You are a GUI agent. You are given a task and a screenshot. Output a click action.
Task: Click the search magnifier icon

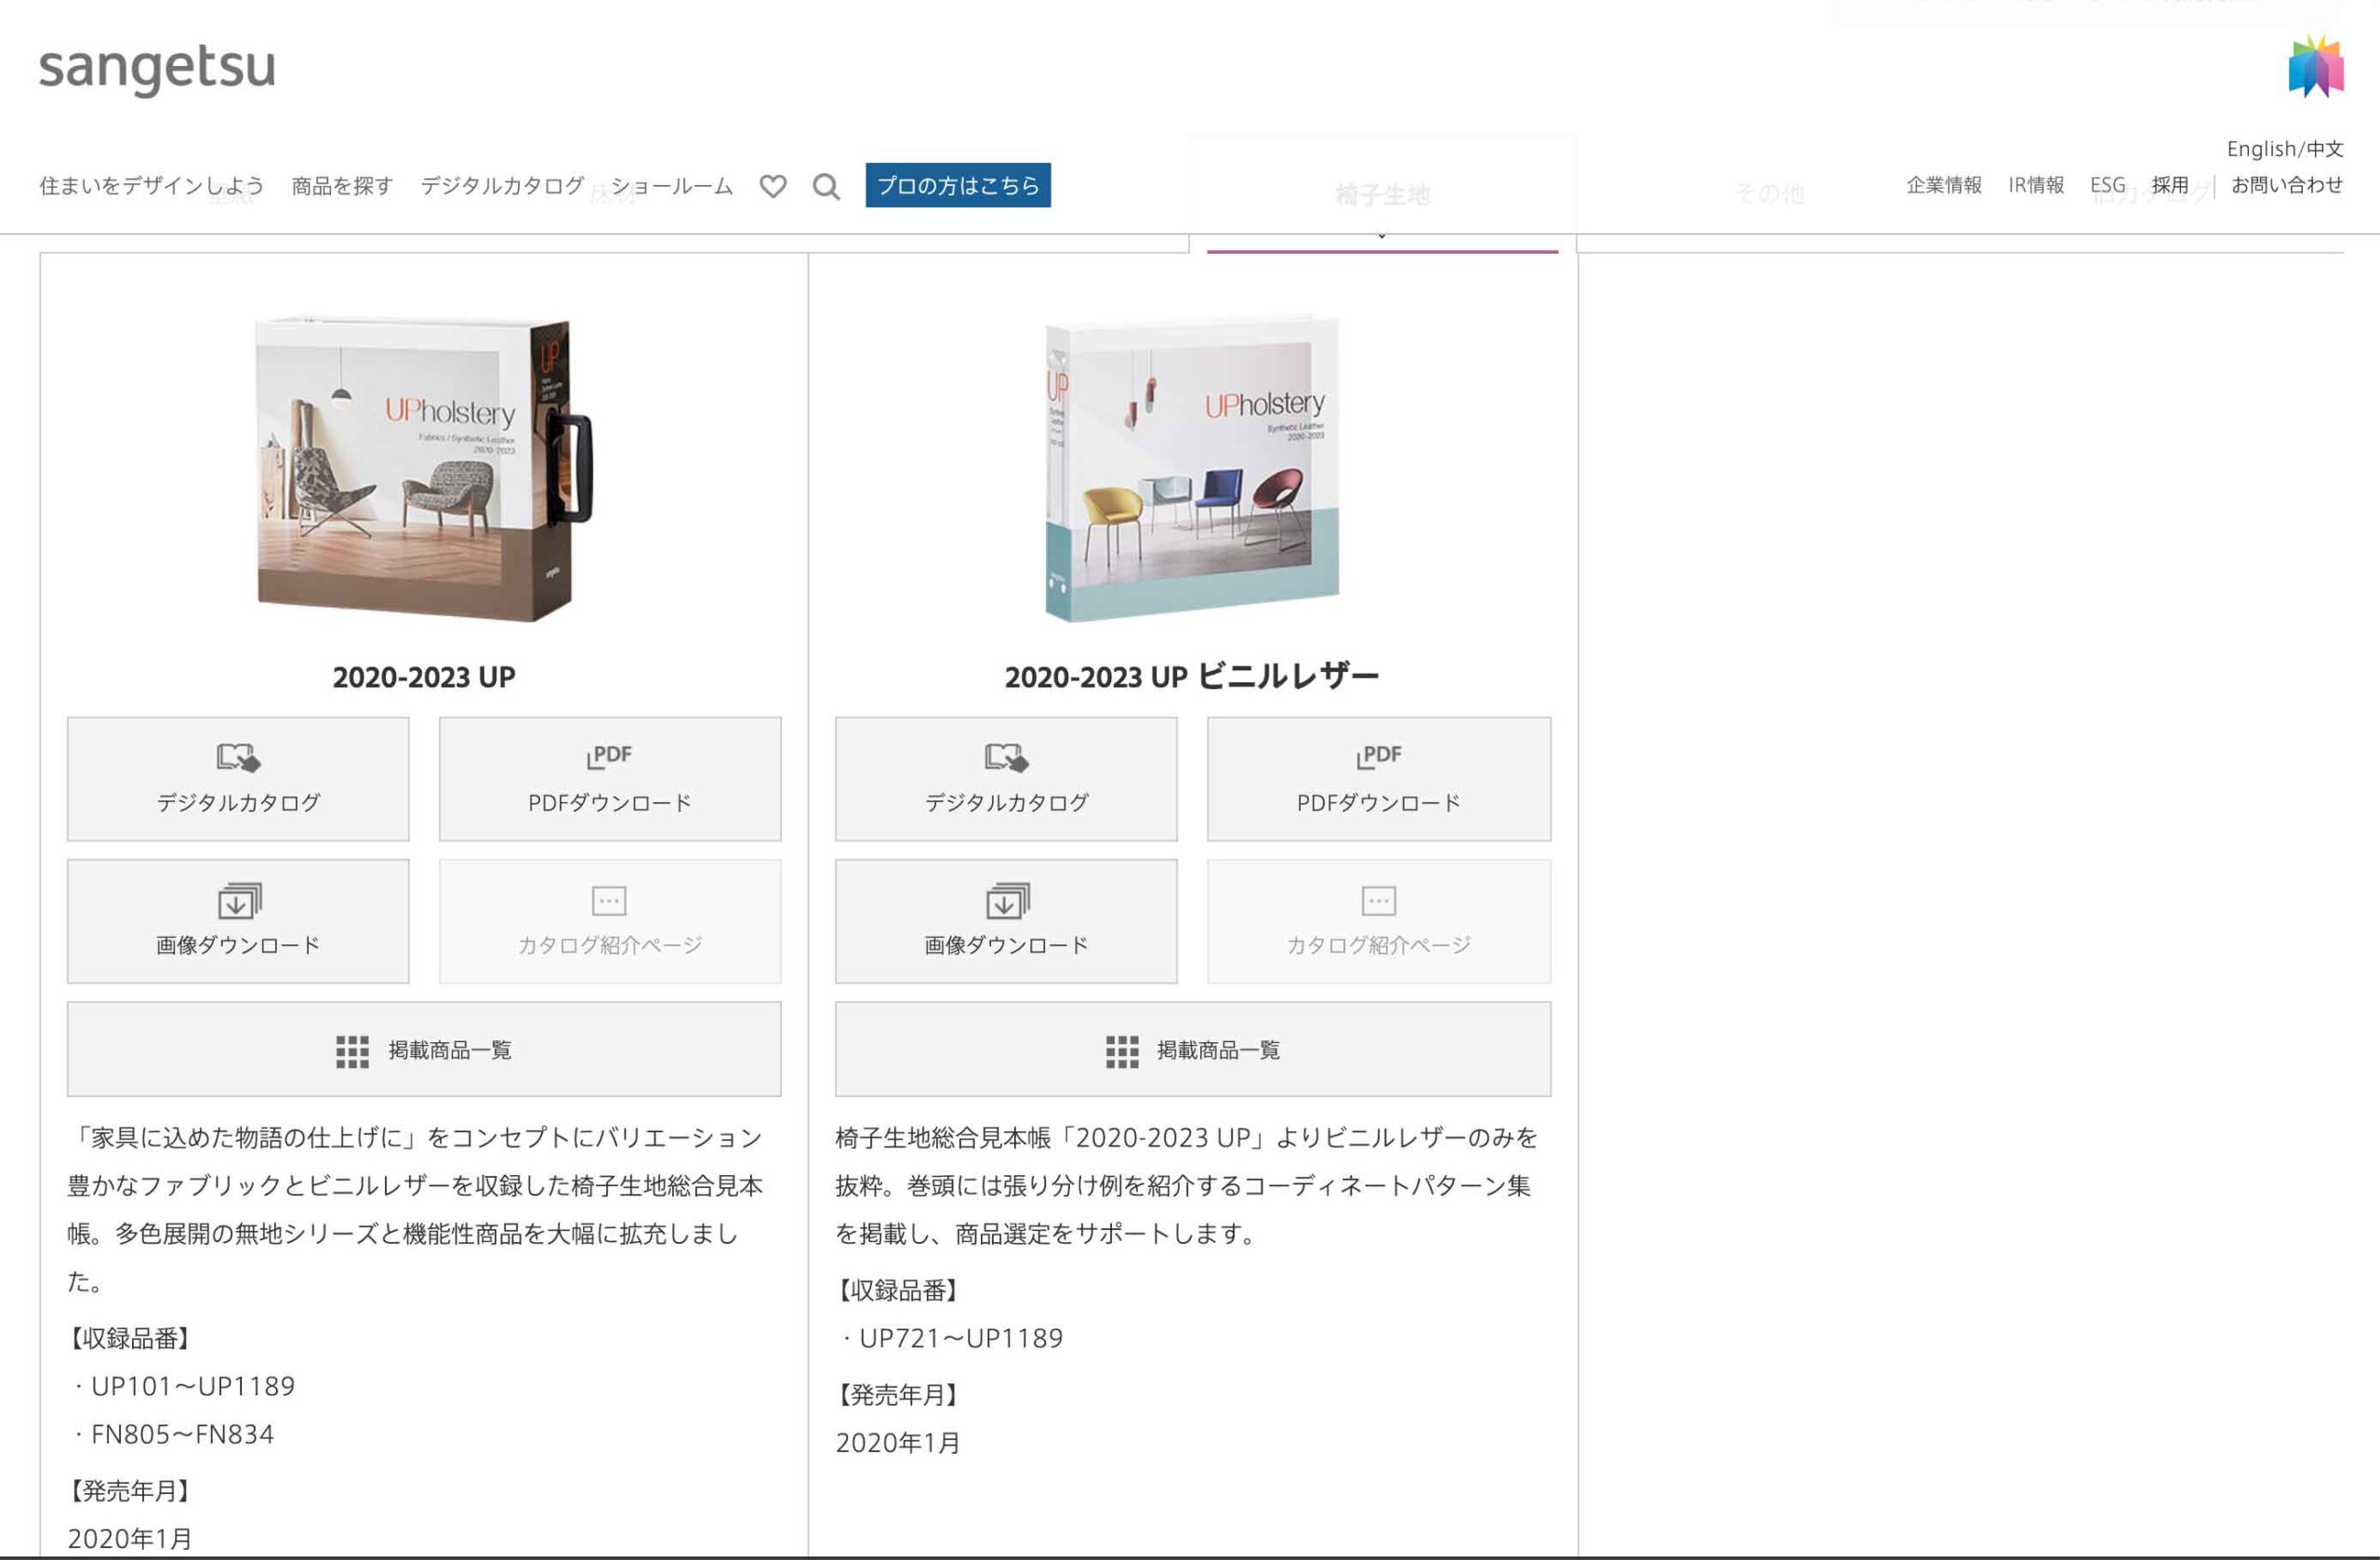(x=826, y=186)
